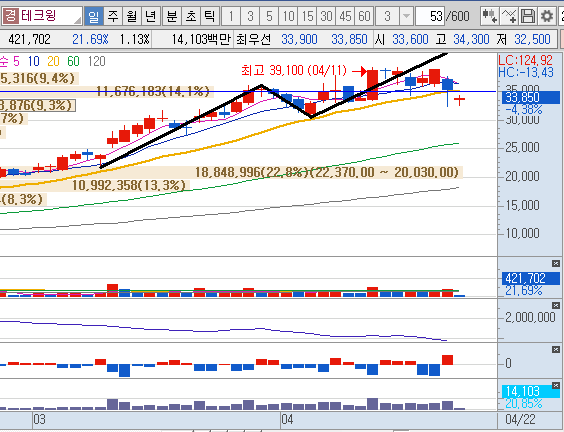Expand the 테크윙 stock name dropdown corner
Image resolution: width=564 pixels, height=432 pixels.
[x=77, y=21]
